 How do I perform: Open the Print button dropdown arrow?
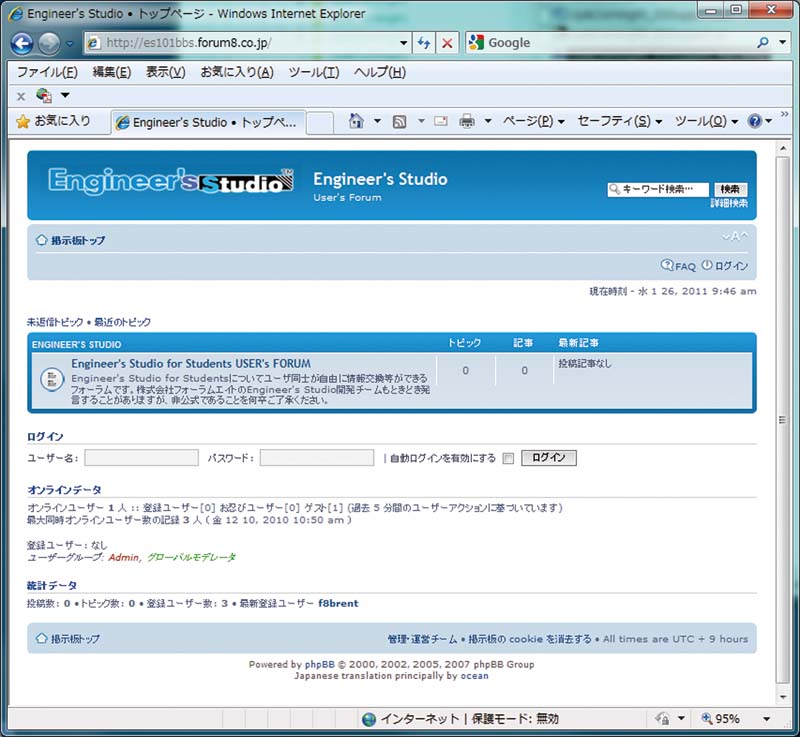[488, 121]
